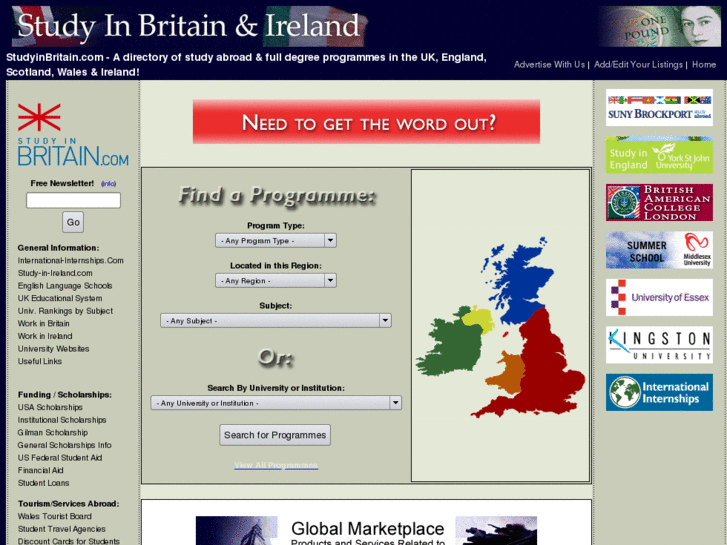Open Student Travel Agencies link
The image size is (727, 545).
click(62, 529)
